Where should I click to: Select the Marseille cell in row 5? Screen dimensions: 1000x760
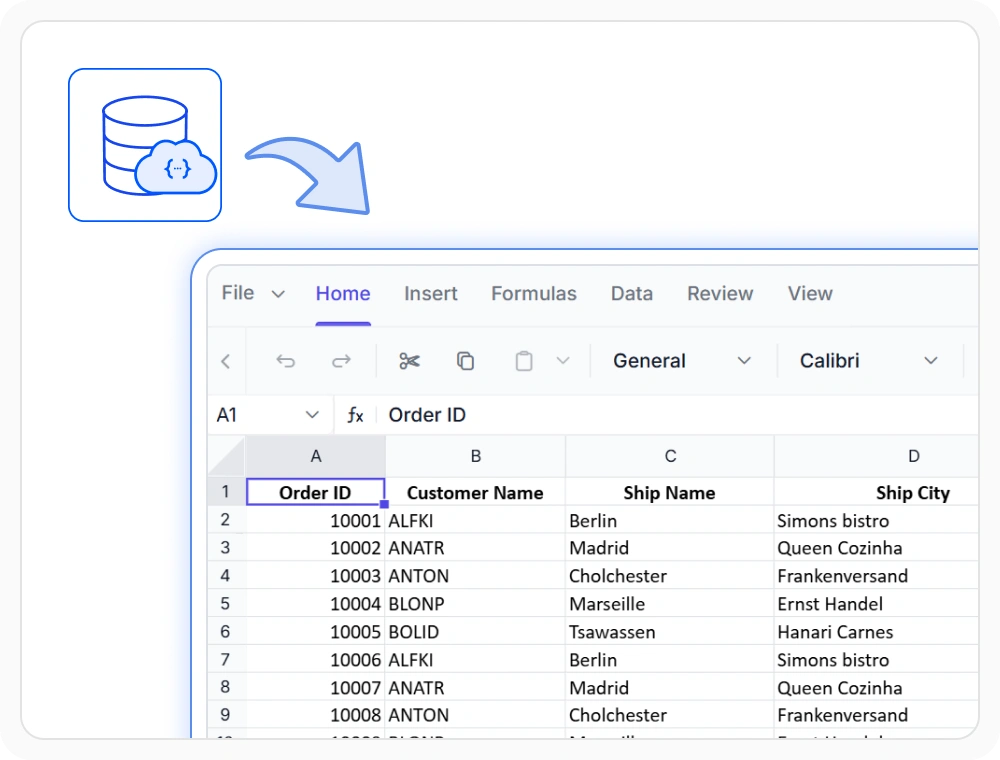pyautogui.click(x=670, y=604)
